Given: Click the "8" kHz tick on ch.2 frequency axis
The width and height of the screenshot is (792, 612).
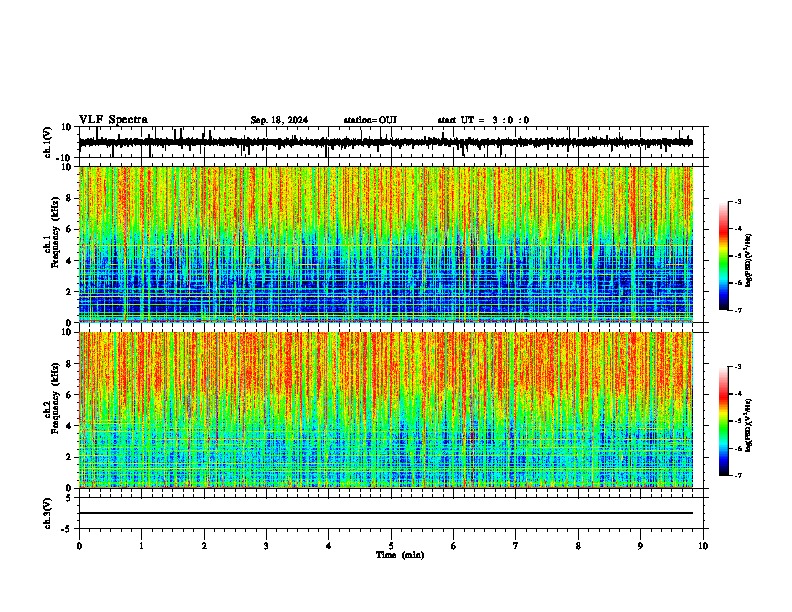Looking at the screenshot, I should 69,364.
